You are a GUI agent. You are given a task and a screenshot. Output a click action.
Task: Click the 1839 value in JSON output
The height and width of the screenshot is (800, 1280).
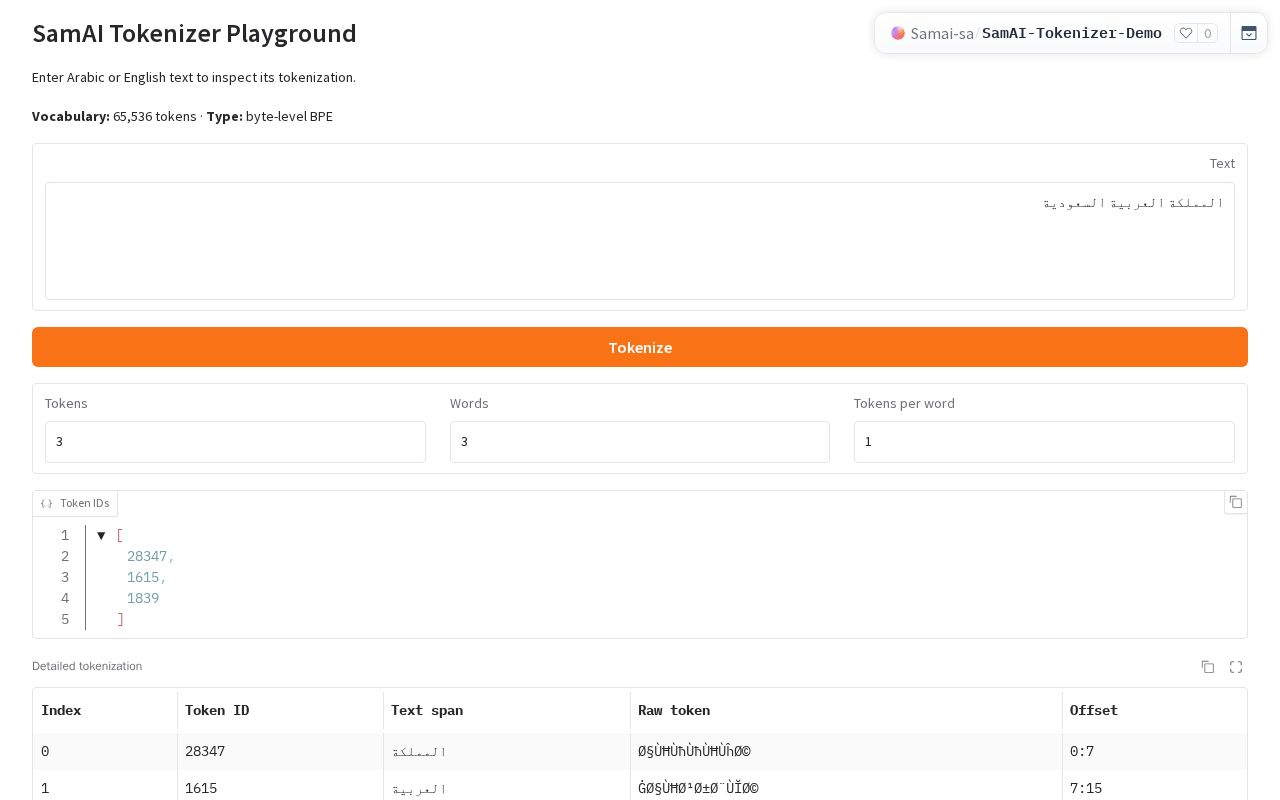[143, 599]
